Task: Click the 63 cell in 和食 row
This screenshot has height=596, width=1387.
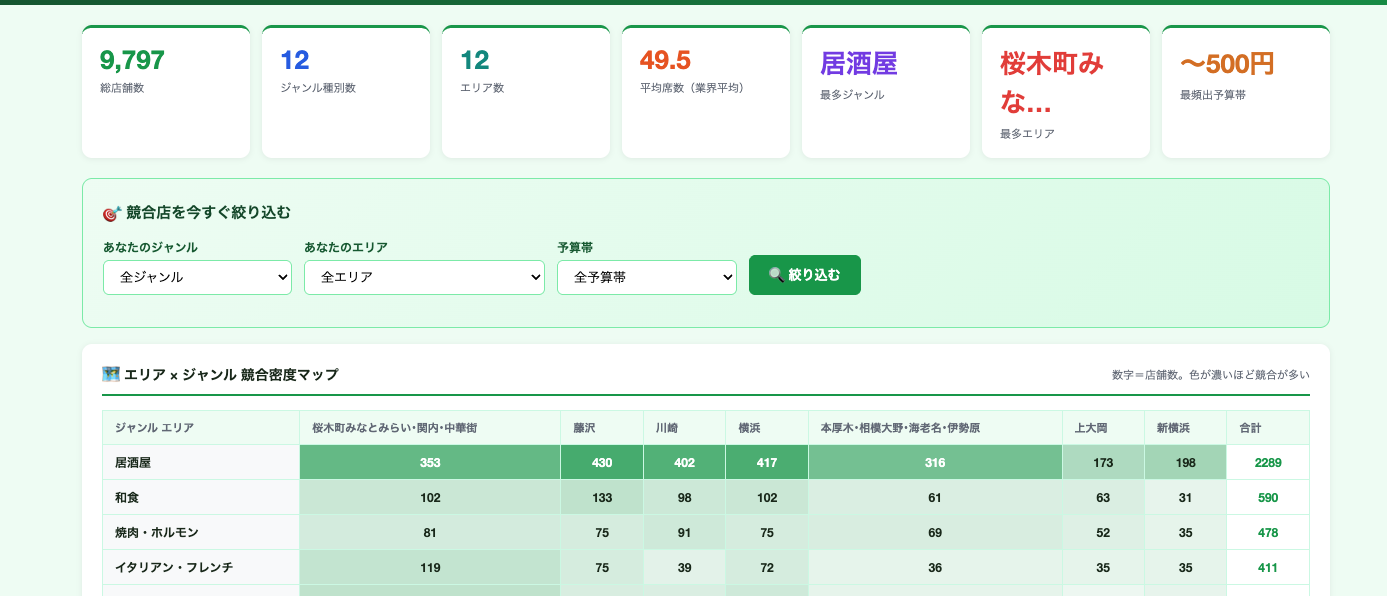Action: coord(1104,497)
